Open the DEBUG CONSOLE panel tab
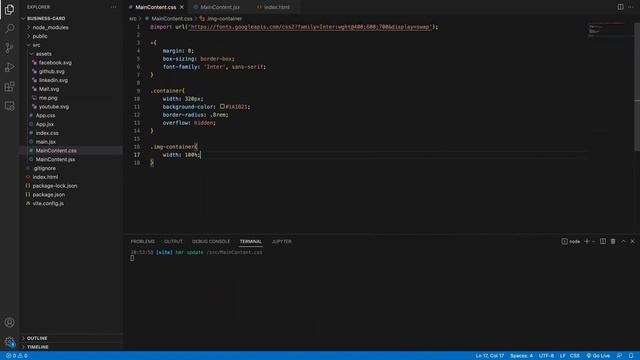The height and width of the screenshot is (360, 640). click(211, 242)
